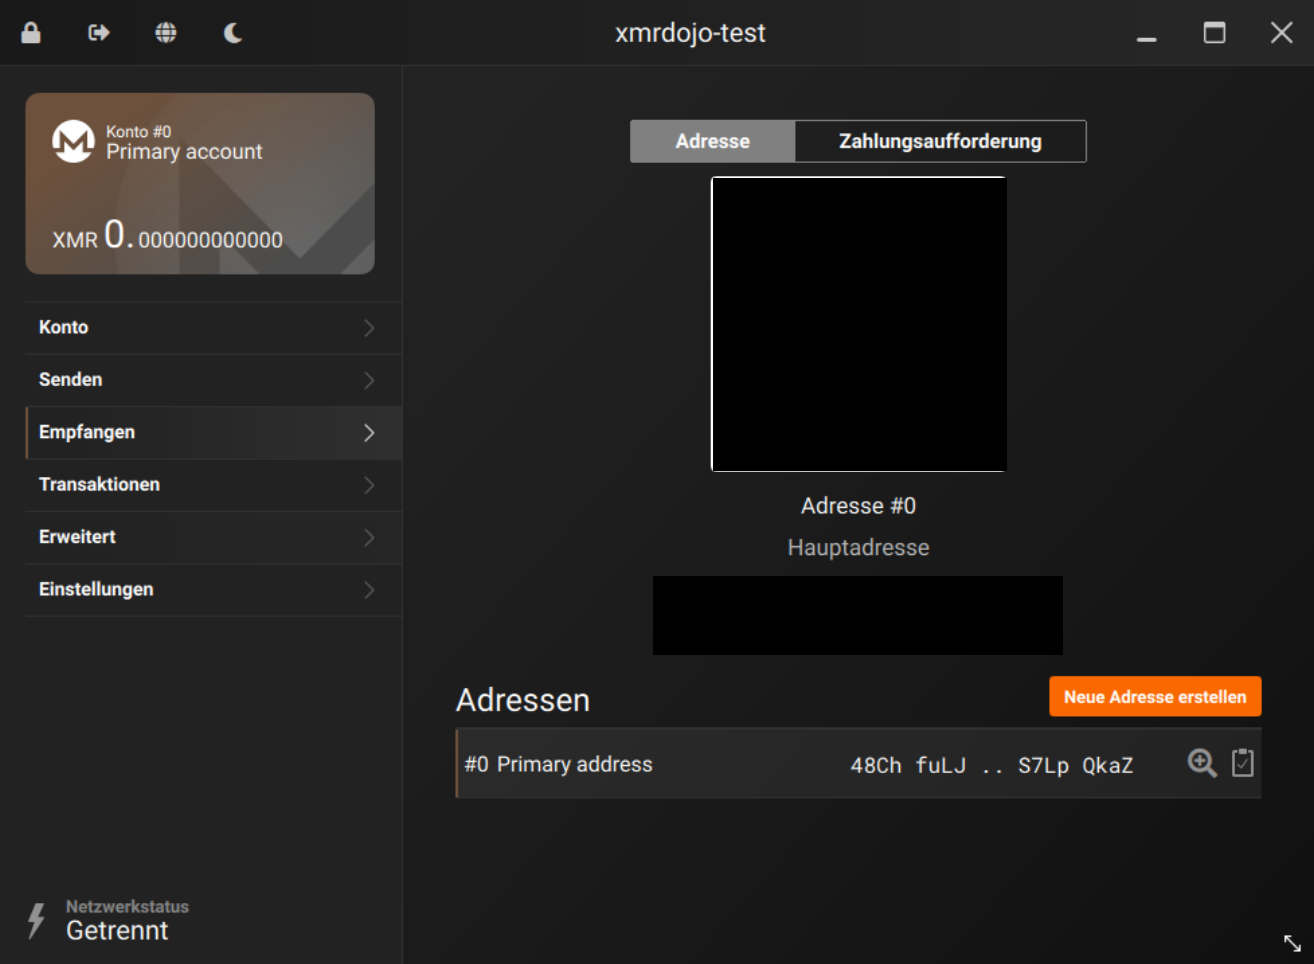Click the Hauptadresse label text
The width and height of the screenshot is (1314, 964).
pos(859,548)
